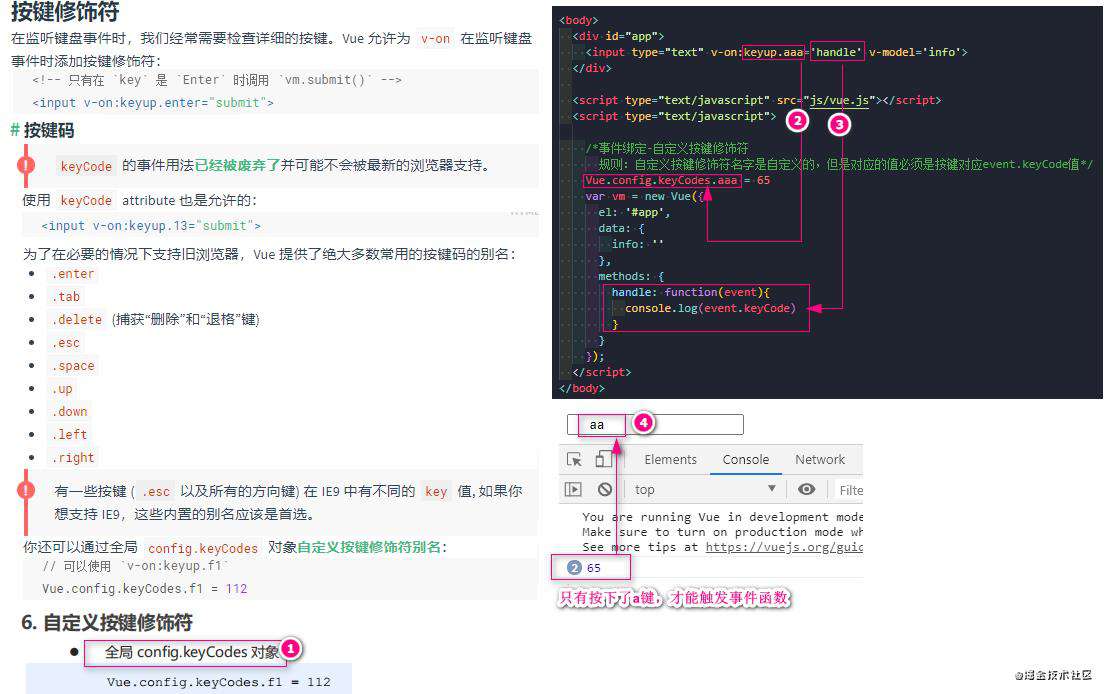Click the inline .esc code in IE9 note

tap(155, 491)
